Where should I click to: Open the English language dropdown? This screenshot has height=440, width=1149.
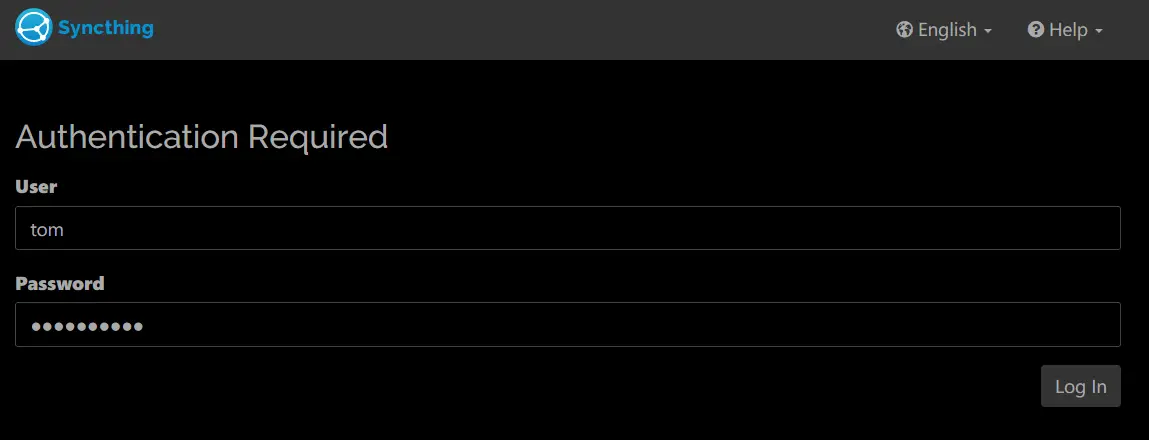(x=944, y=30)
